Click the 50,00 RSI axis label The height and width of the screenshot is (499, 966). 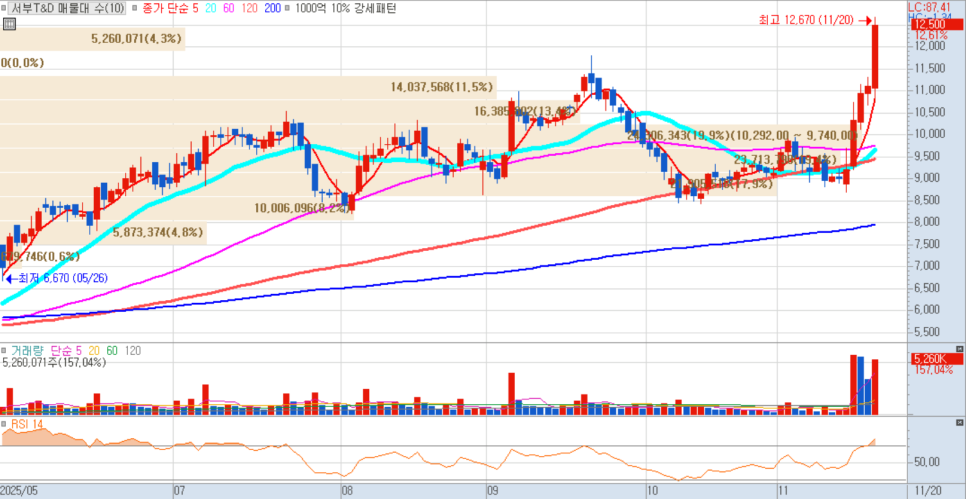[x=927, y=462]
